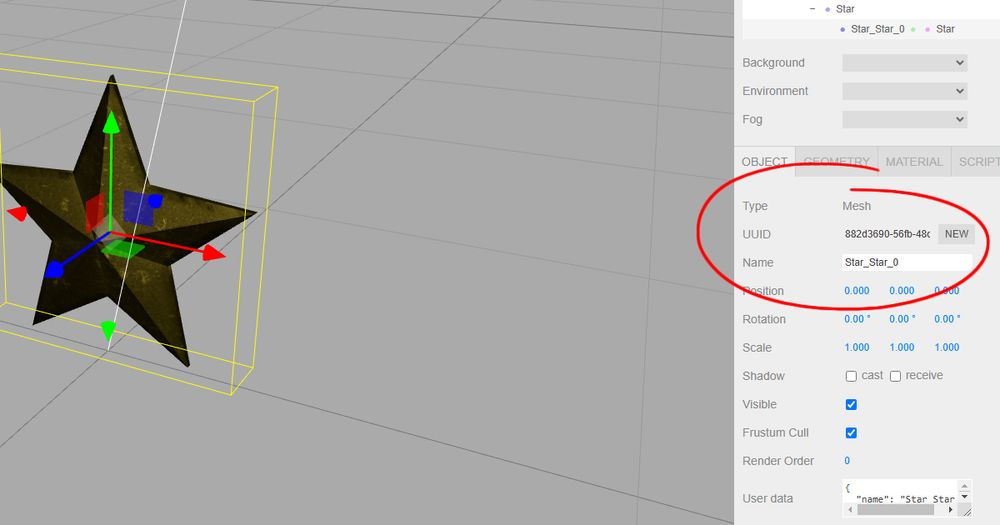Click inside the User data text area
This screenshot has width=1000, height=525.
900,492
